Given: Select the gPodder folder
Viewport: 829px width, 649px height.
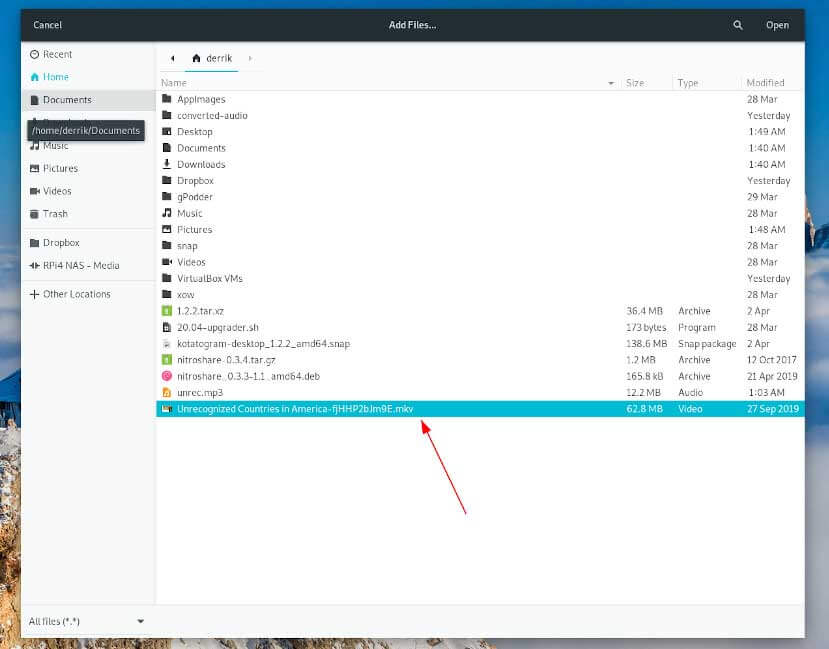Looking at the screenshot, I should point(480,197).
